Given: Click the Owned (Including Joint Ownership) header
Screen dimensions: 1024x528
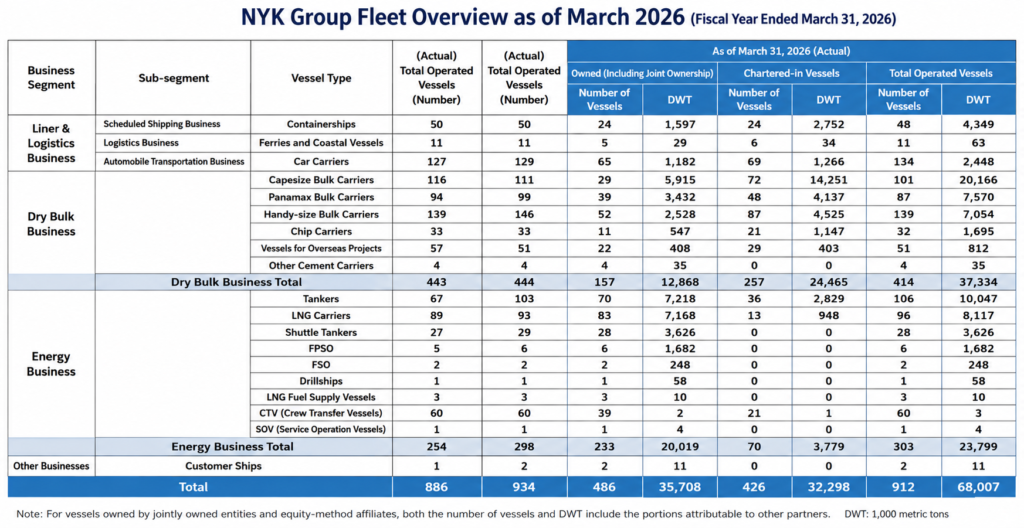Looking at the screenshot, I should 643,73.
